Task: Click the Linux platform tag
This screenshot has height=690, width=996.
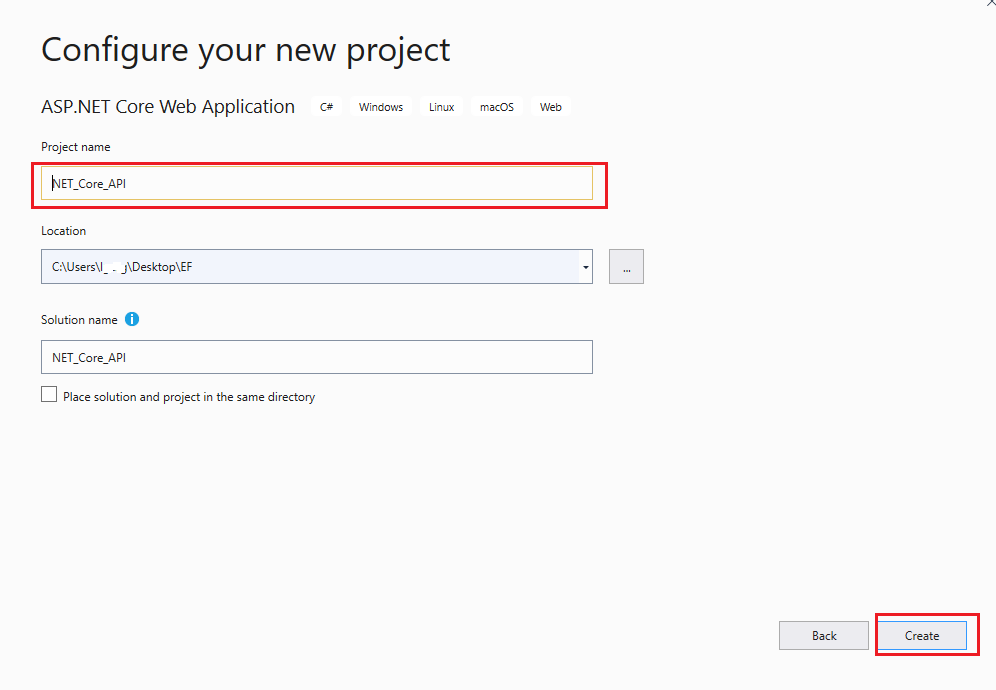Action: 441,107
